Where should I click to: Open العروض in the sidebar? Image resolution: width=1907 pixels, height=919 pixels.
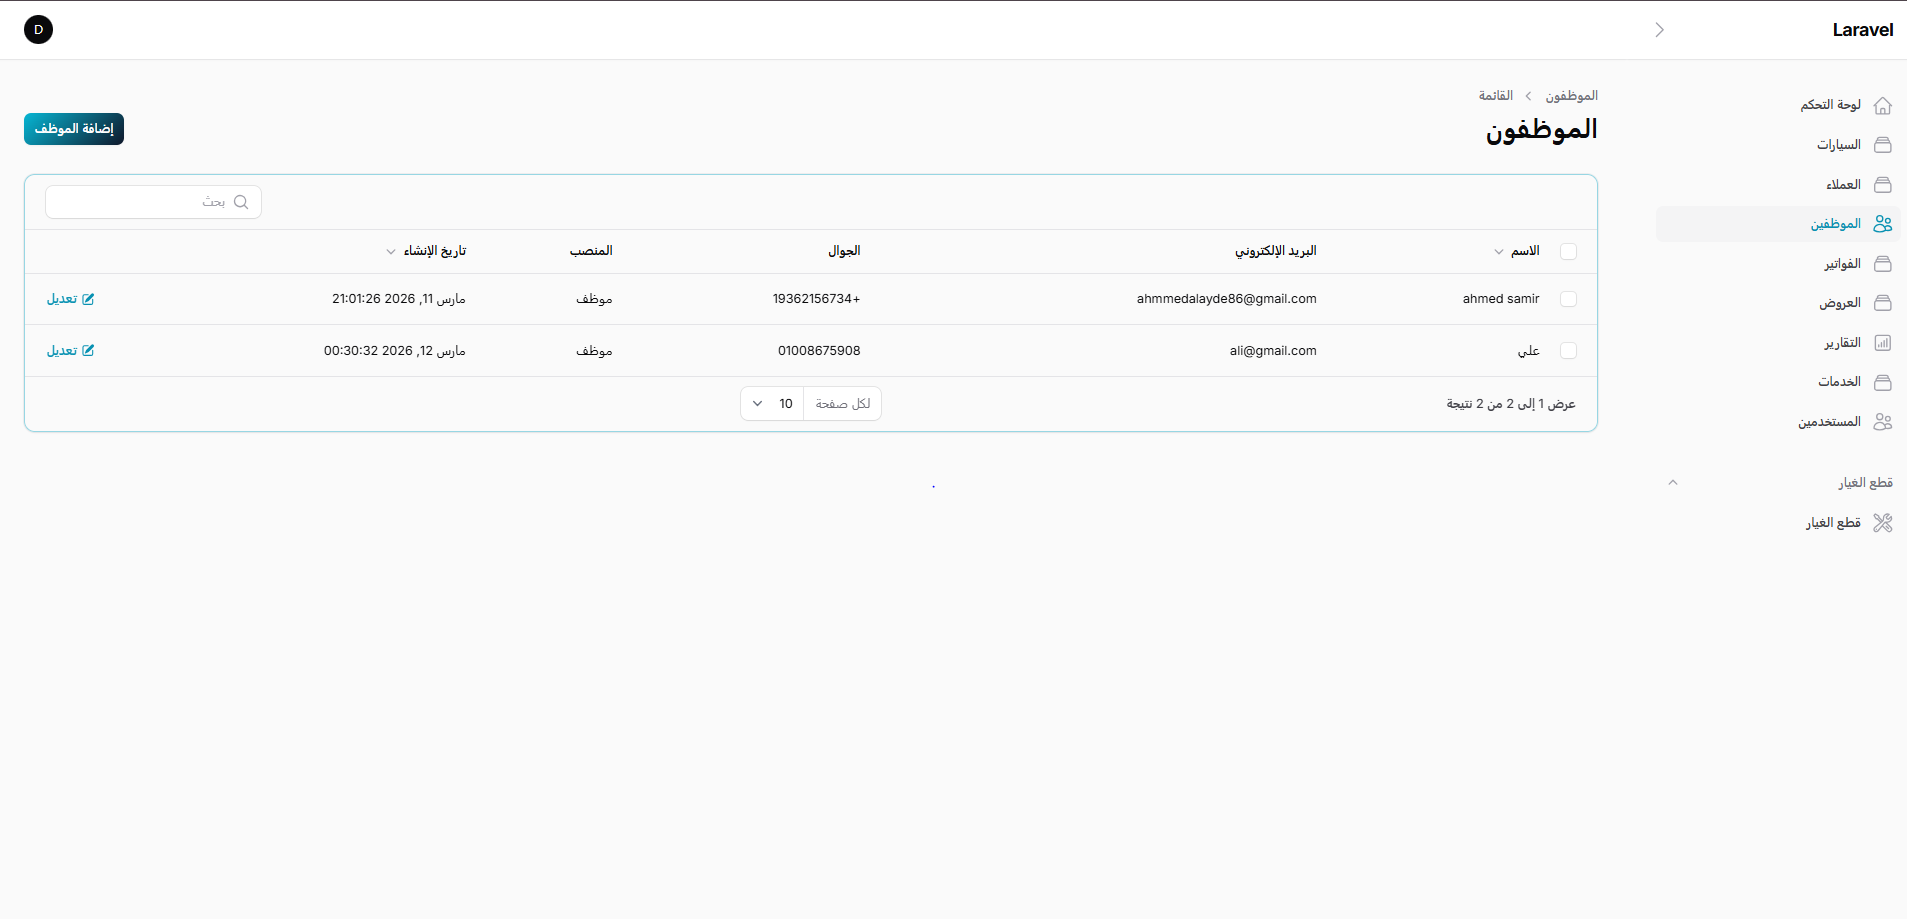pyautogui.click(x=1840, y=303)
